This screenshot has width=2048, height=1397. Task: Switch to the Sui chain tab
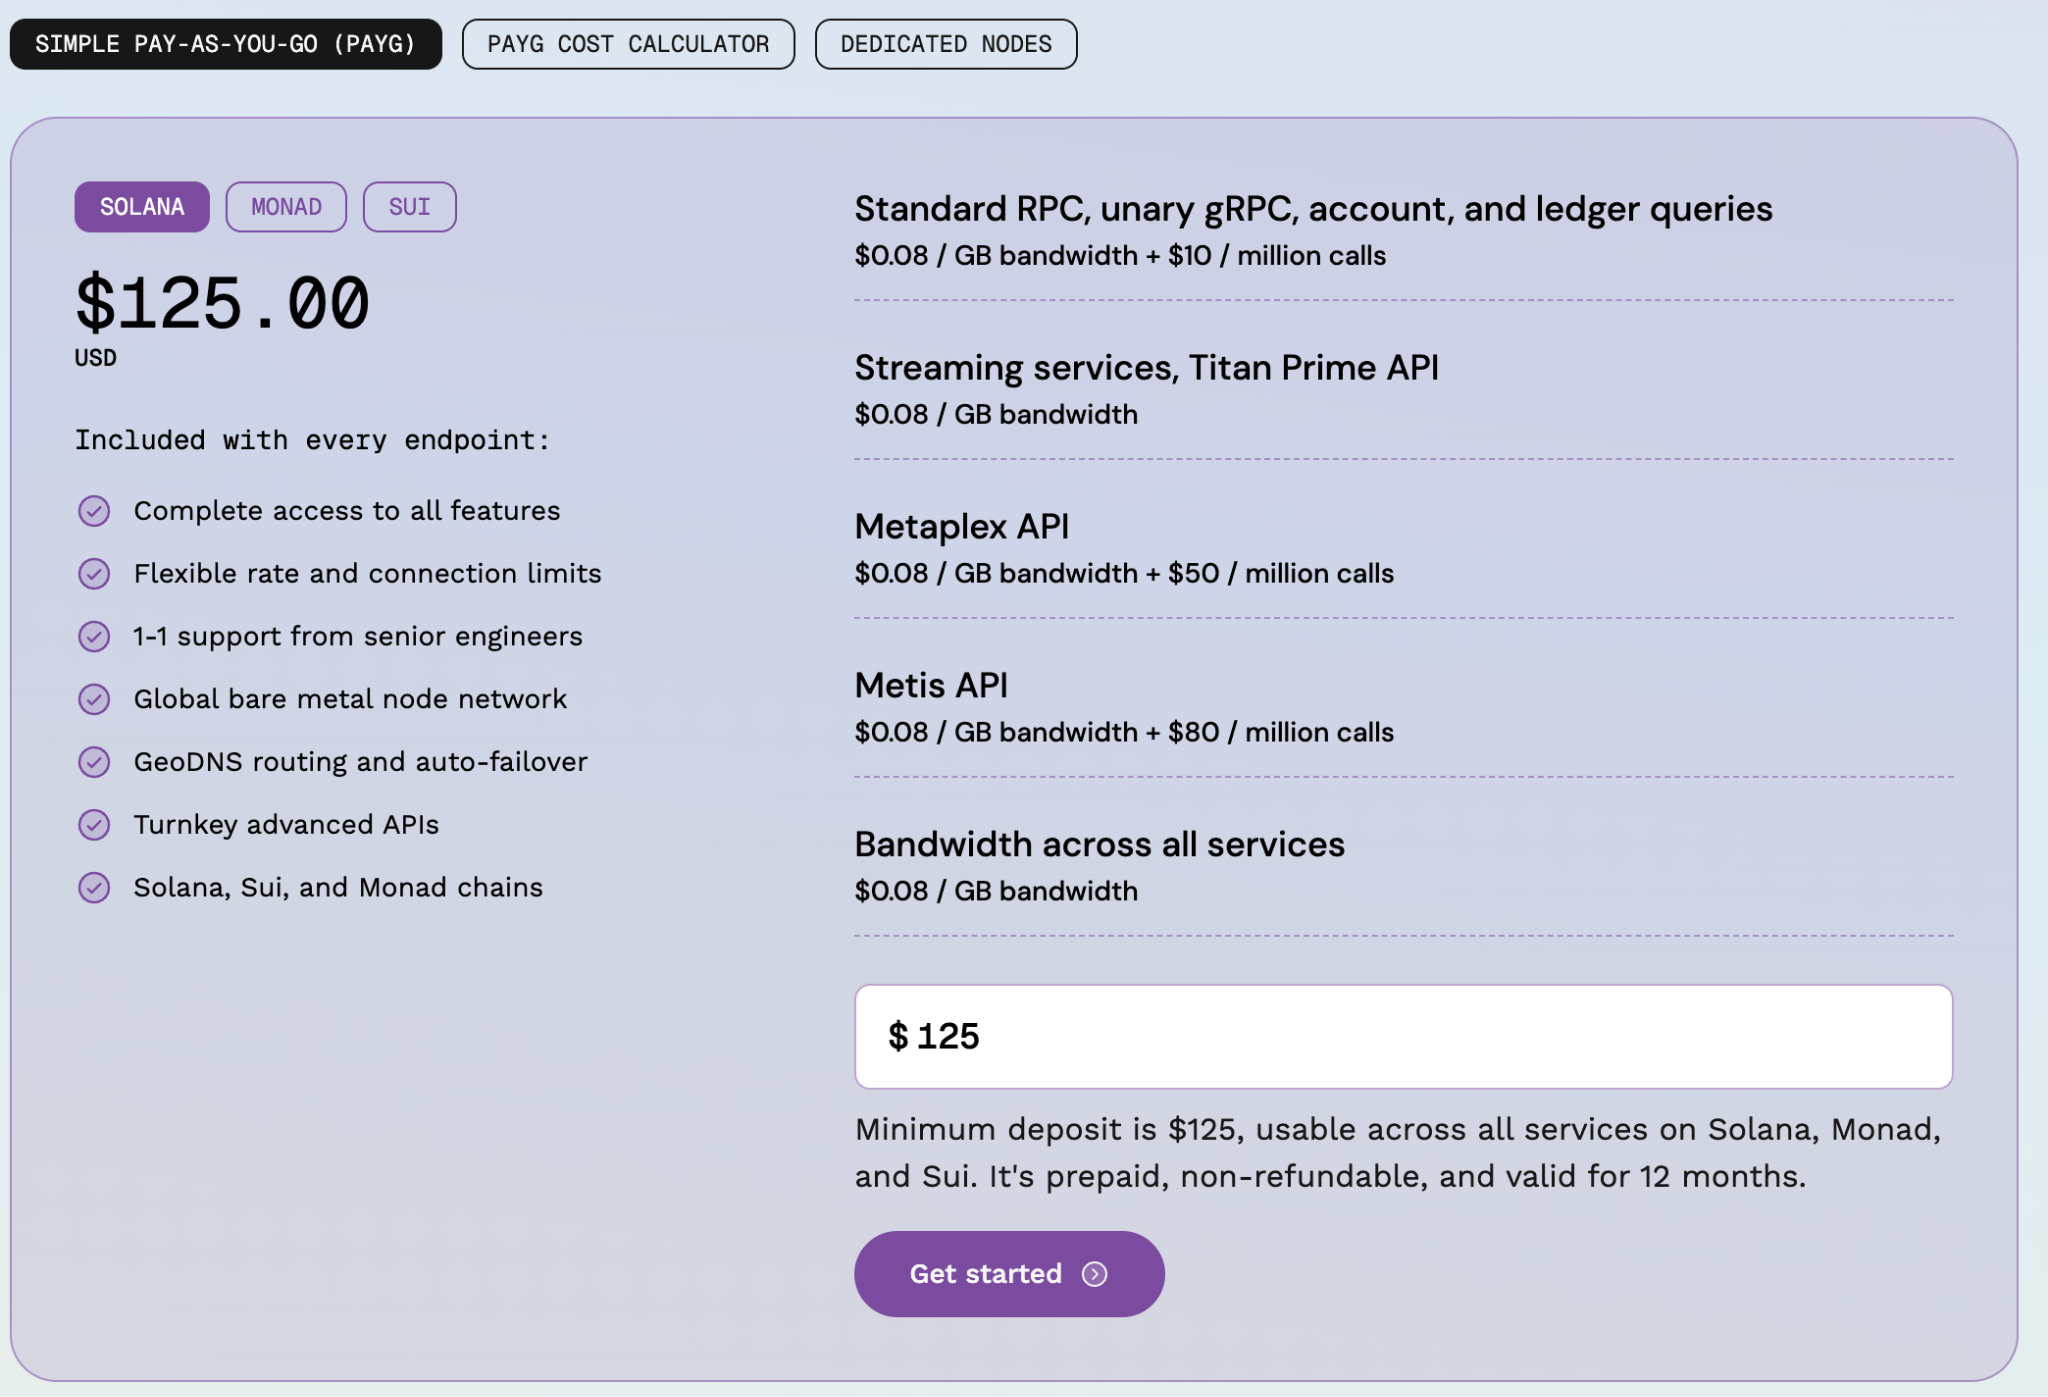[410, 207]
